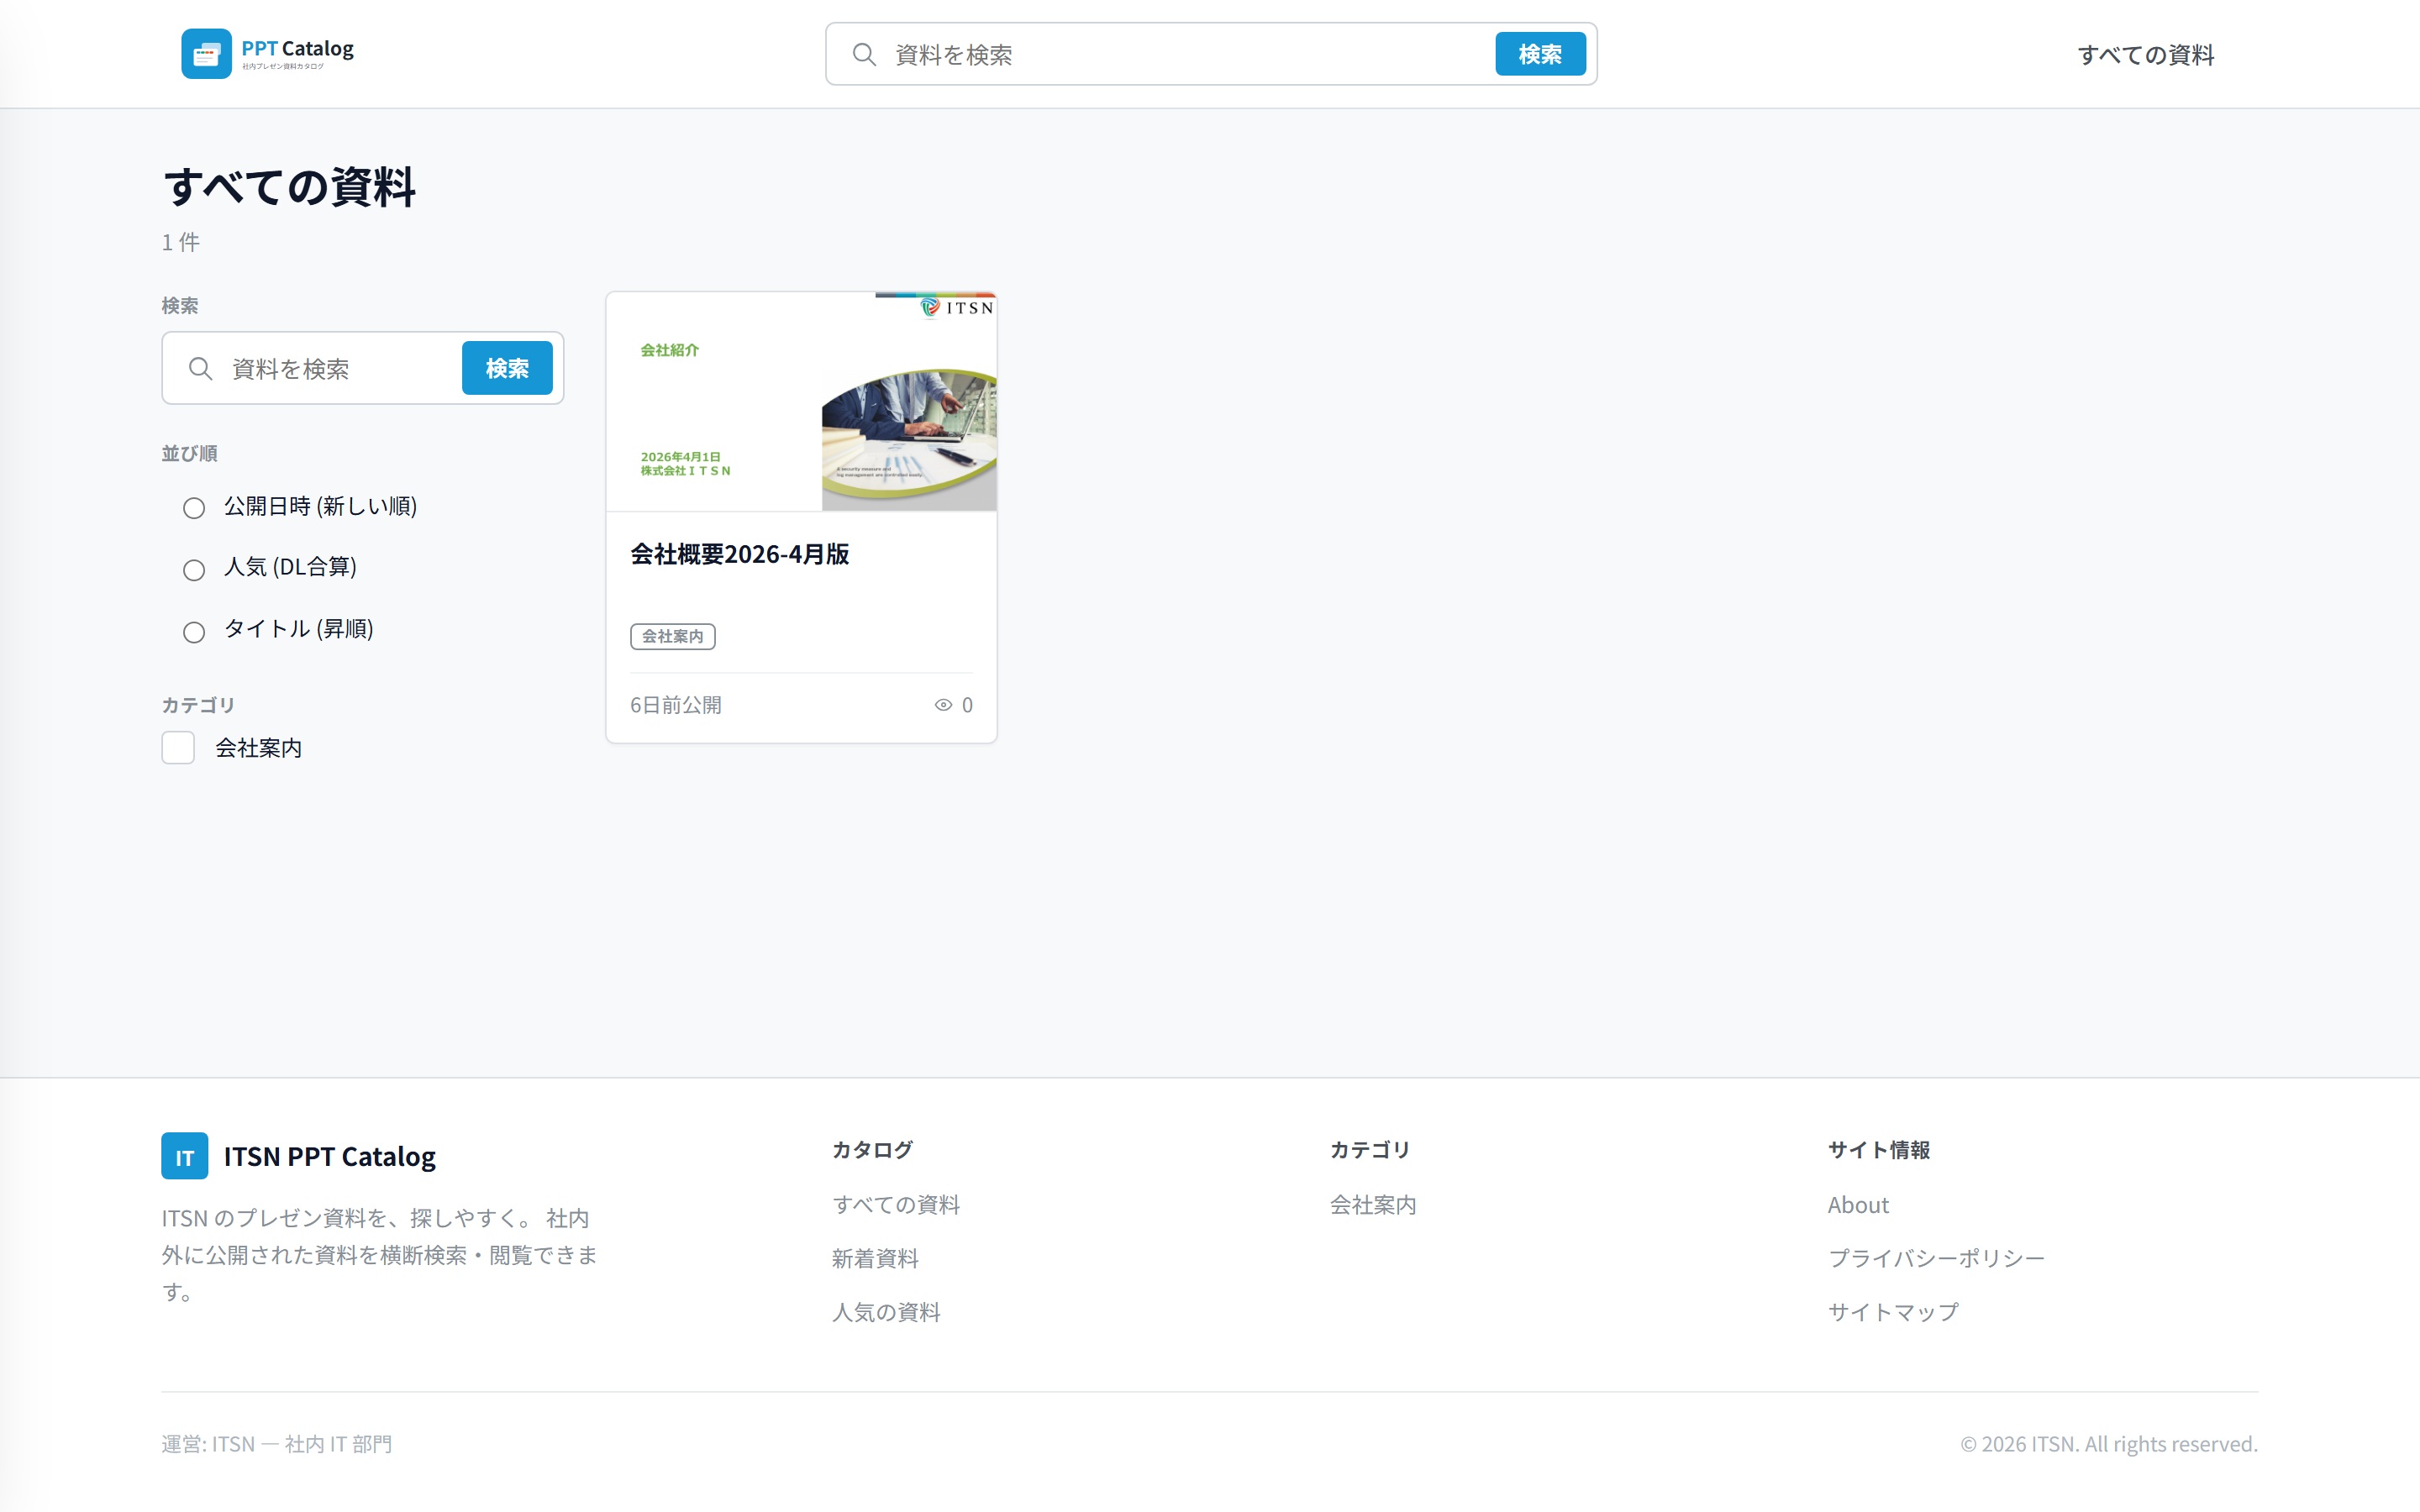Click the 6日前公開 date text
The image size is (2420, 1512).
coord(676,705)
